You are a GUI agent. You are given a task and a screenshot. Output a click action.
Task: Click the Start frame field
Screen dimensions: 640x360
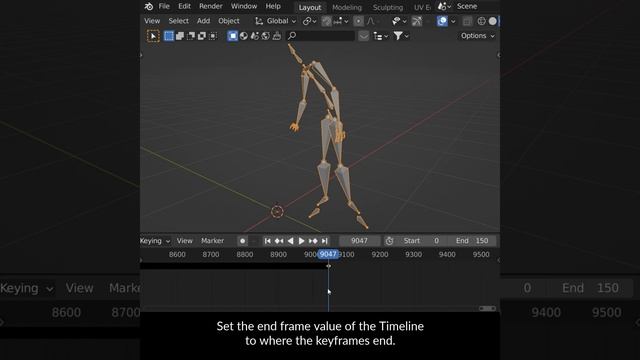click(x=422, y=241)
